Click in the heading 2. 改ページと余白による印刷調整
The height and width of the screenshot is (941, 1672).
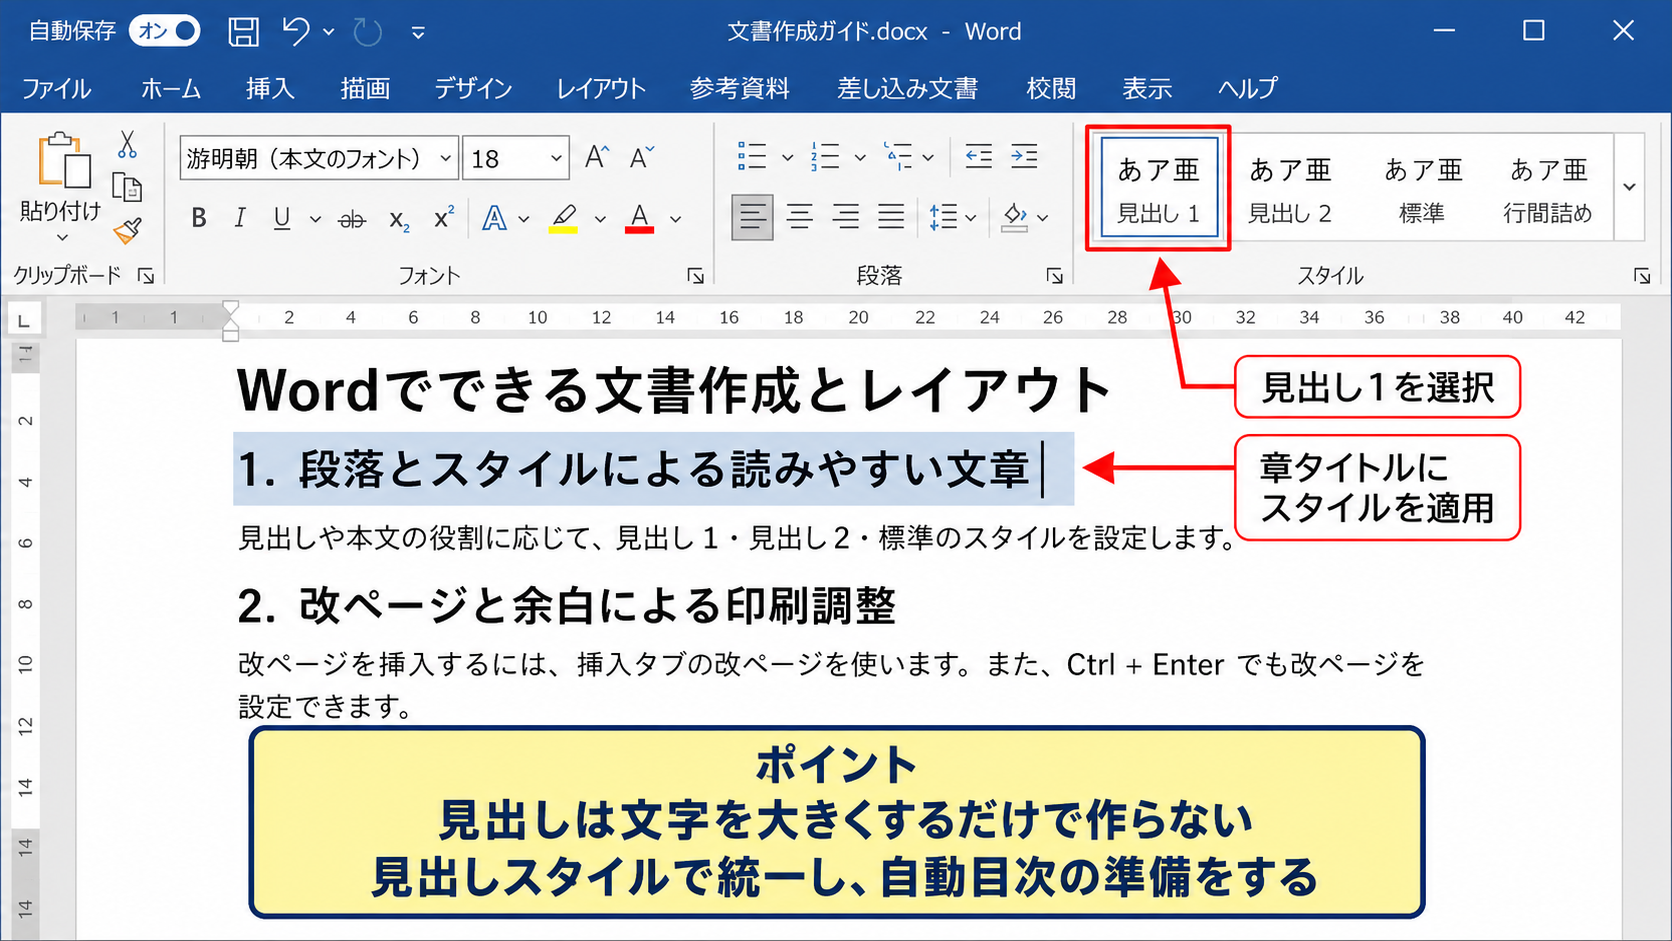567,605
